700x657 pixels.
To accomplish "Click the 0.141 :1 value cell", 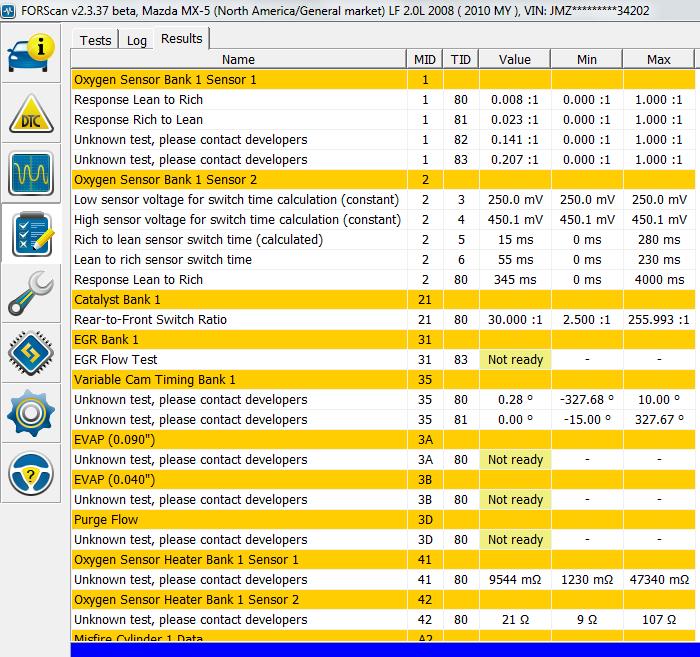I will (x=515, y=140).
